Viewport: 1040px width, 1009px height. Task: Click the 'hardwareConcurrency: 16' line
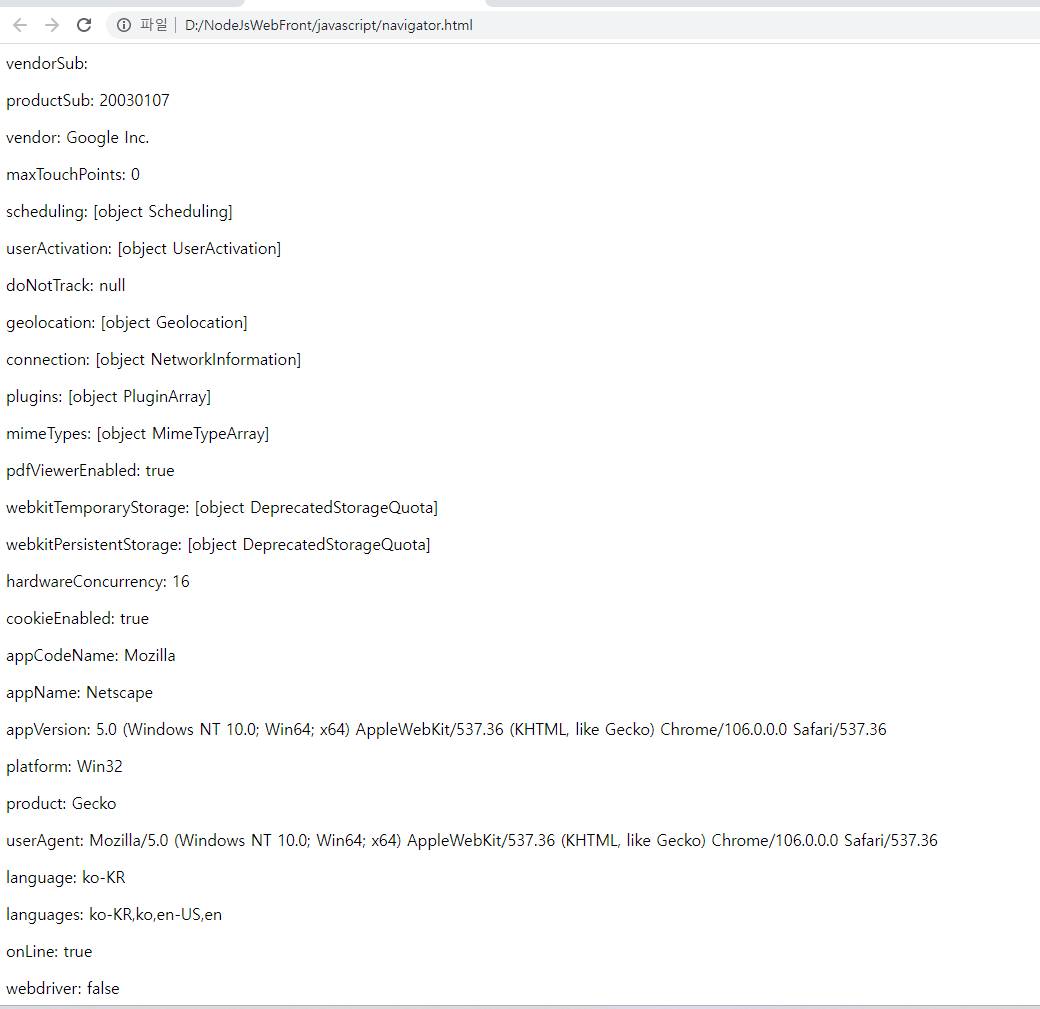coord(98,582)
